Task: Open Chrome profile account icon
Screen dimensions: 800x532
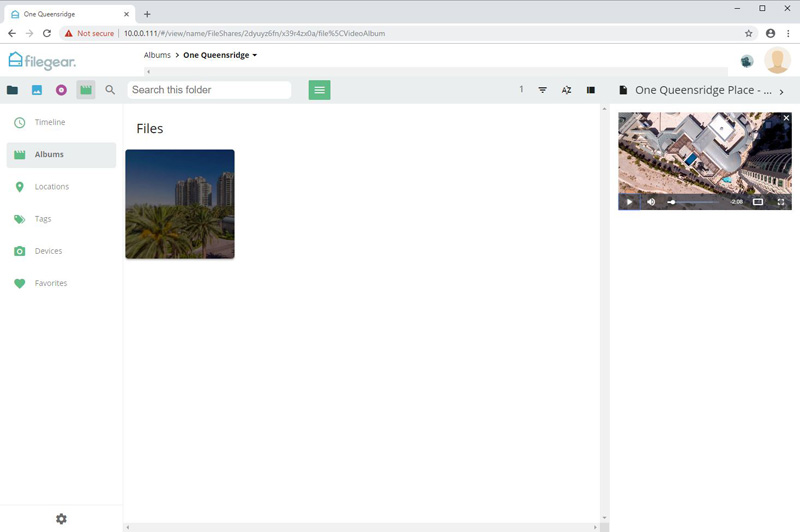Action: pos(770,33)
